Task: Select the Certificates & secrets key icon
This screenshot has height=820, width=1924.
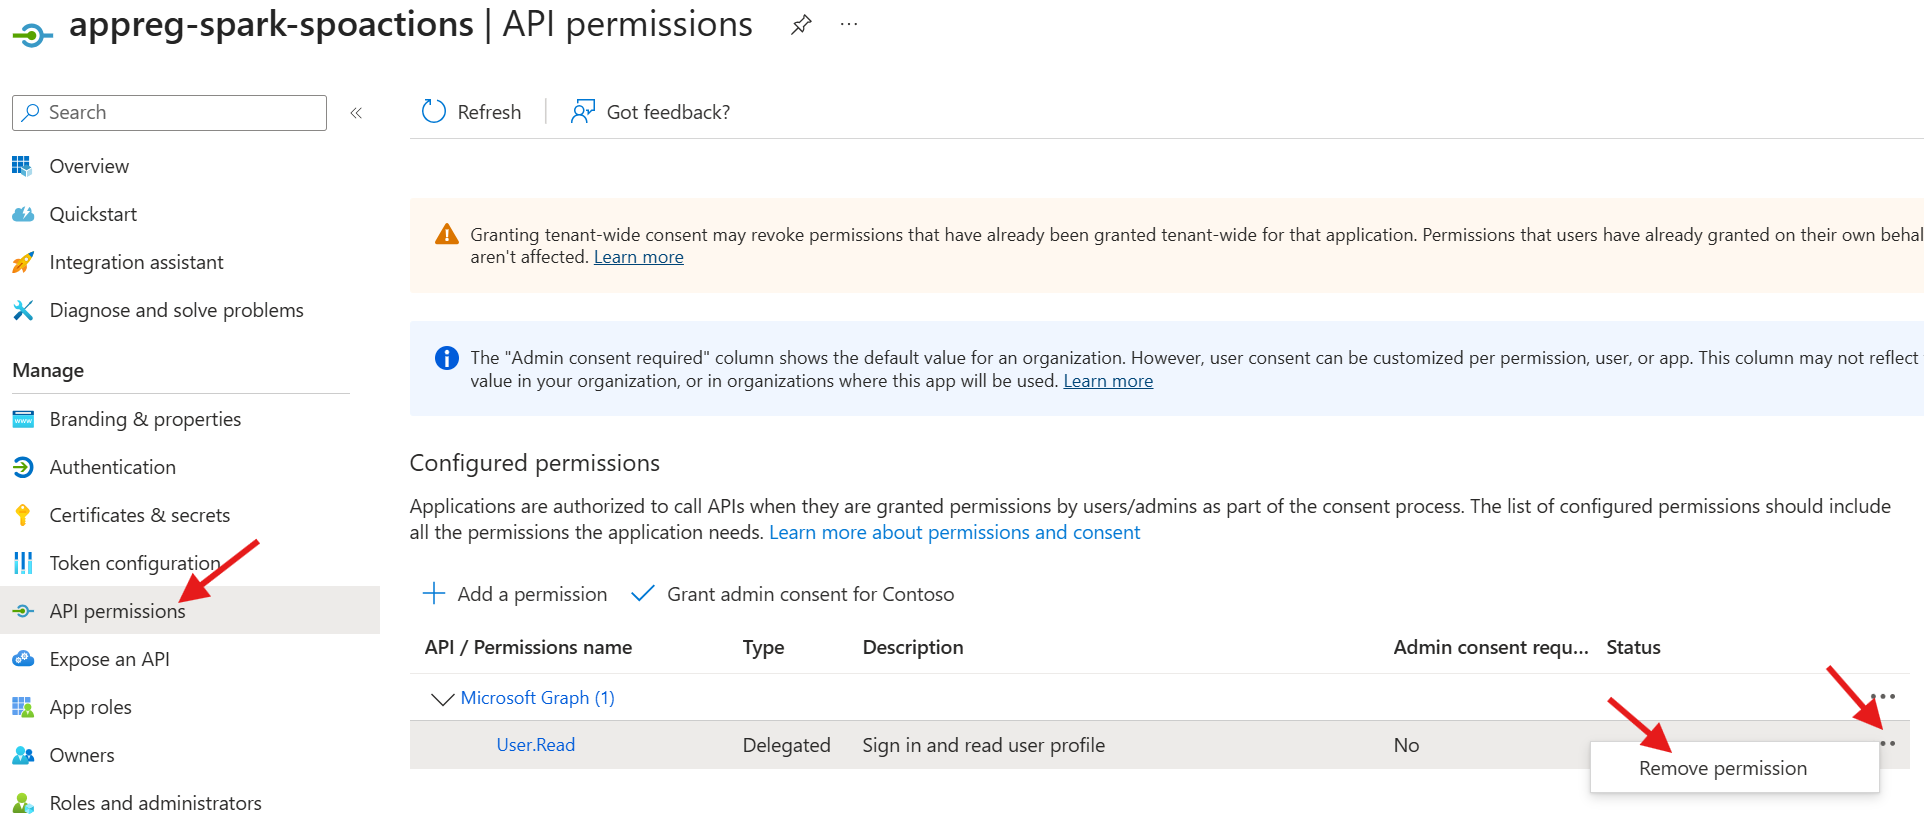Action: click(x=23, y=515)
